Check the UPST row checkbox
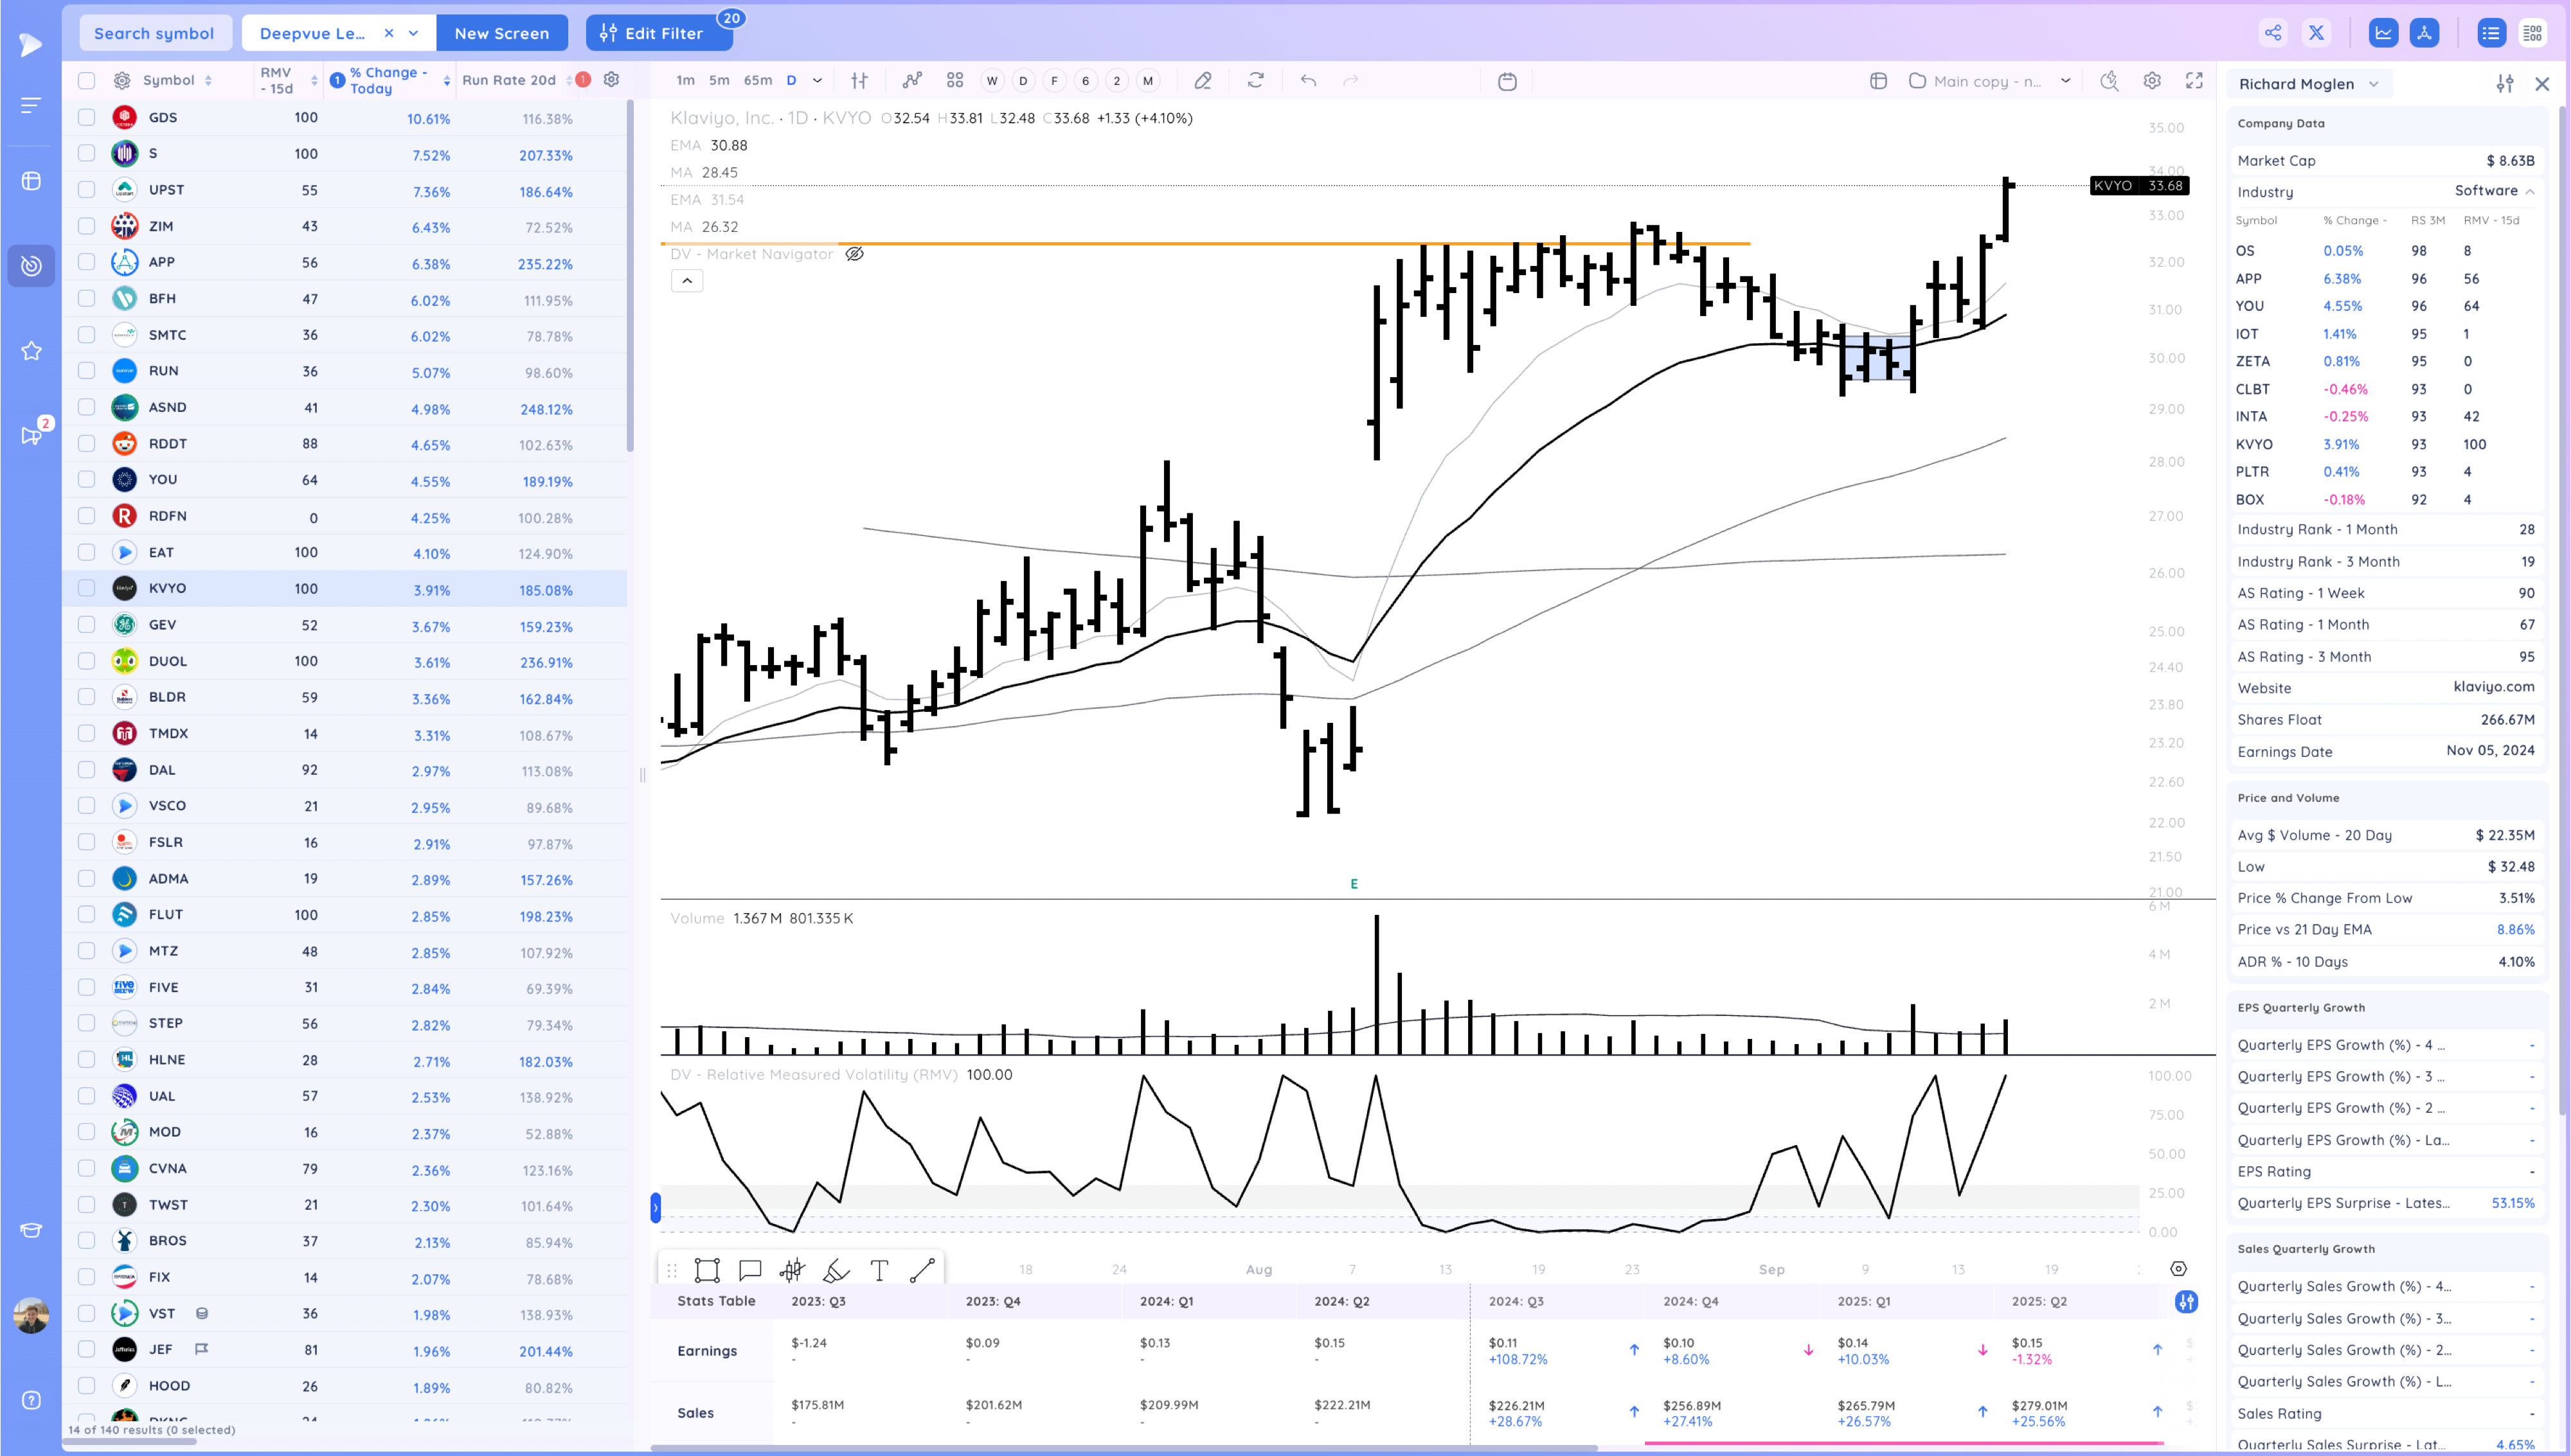This screenshot has width=2571, height=1456. pos(87,190)
